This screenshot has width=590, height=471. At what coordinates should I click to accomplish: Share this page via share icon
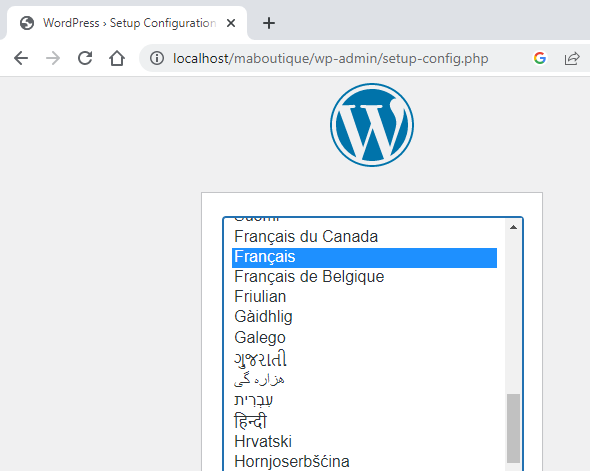pos(572,58)
